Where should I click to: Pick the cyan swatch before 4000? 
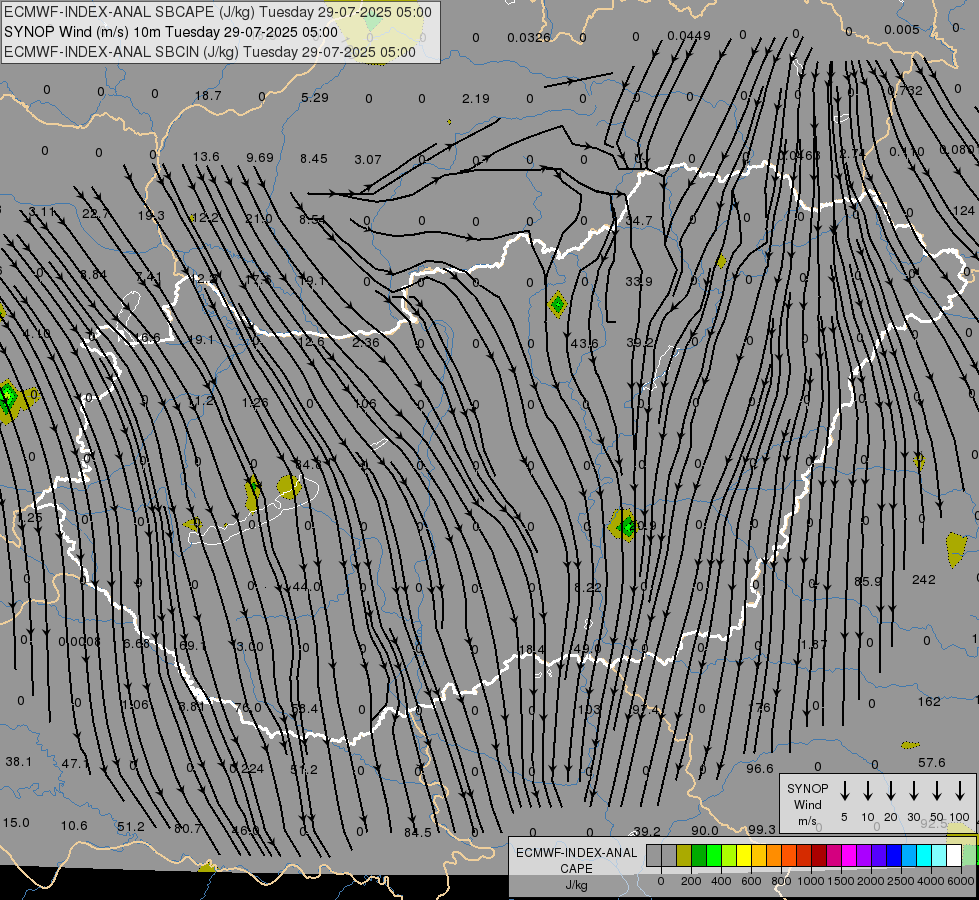[923, 856]
